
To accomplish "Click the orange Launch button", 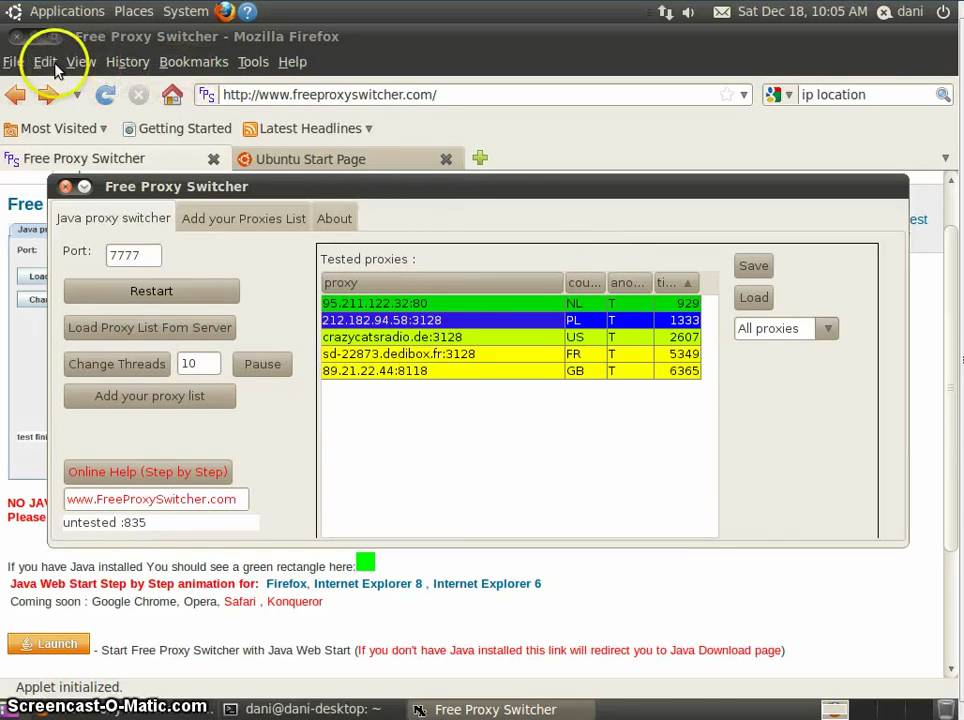I will [49, 644].
